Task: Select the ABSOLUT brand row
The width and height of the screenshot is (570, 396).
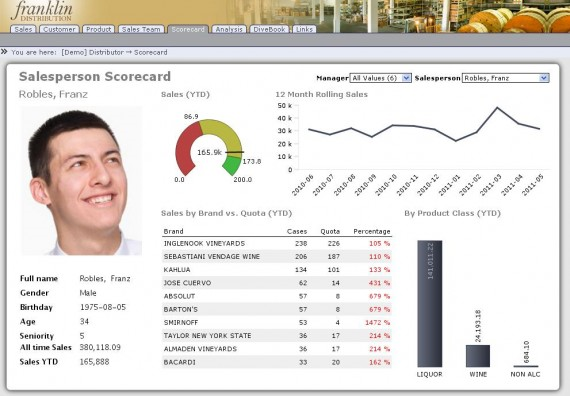Action: pos(277,296)
